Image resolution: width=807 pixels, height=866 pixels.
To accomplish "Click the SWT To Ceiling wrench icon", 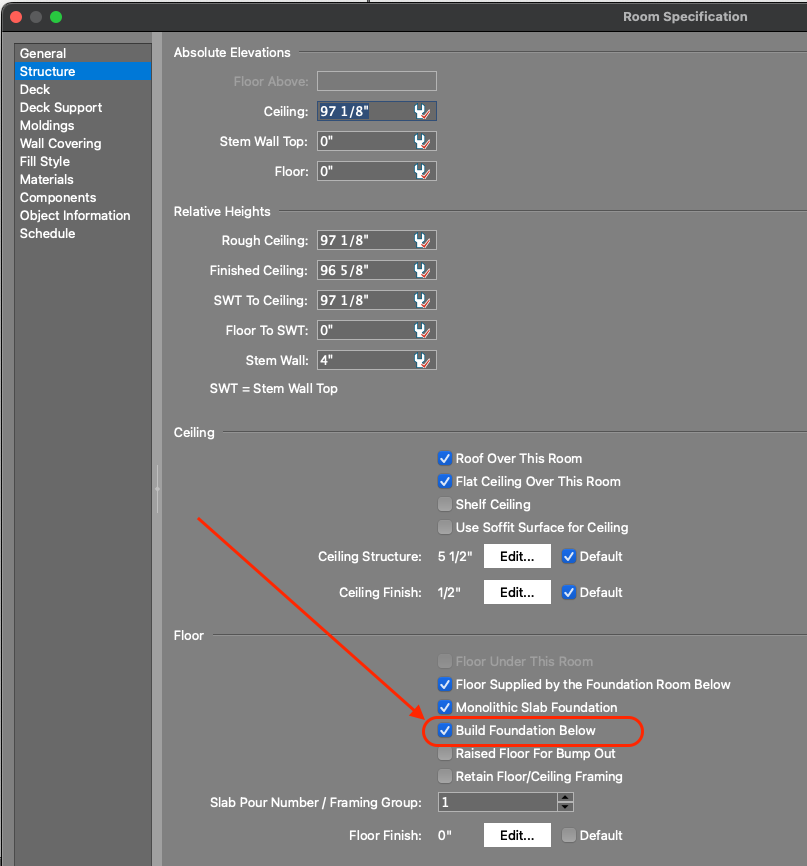I will point(422,301).
